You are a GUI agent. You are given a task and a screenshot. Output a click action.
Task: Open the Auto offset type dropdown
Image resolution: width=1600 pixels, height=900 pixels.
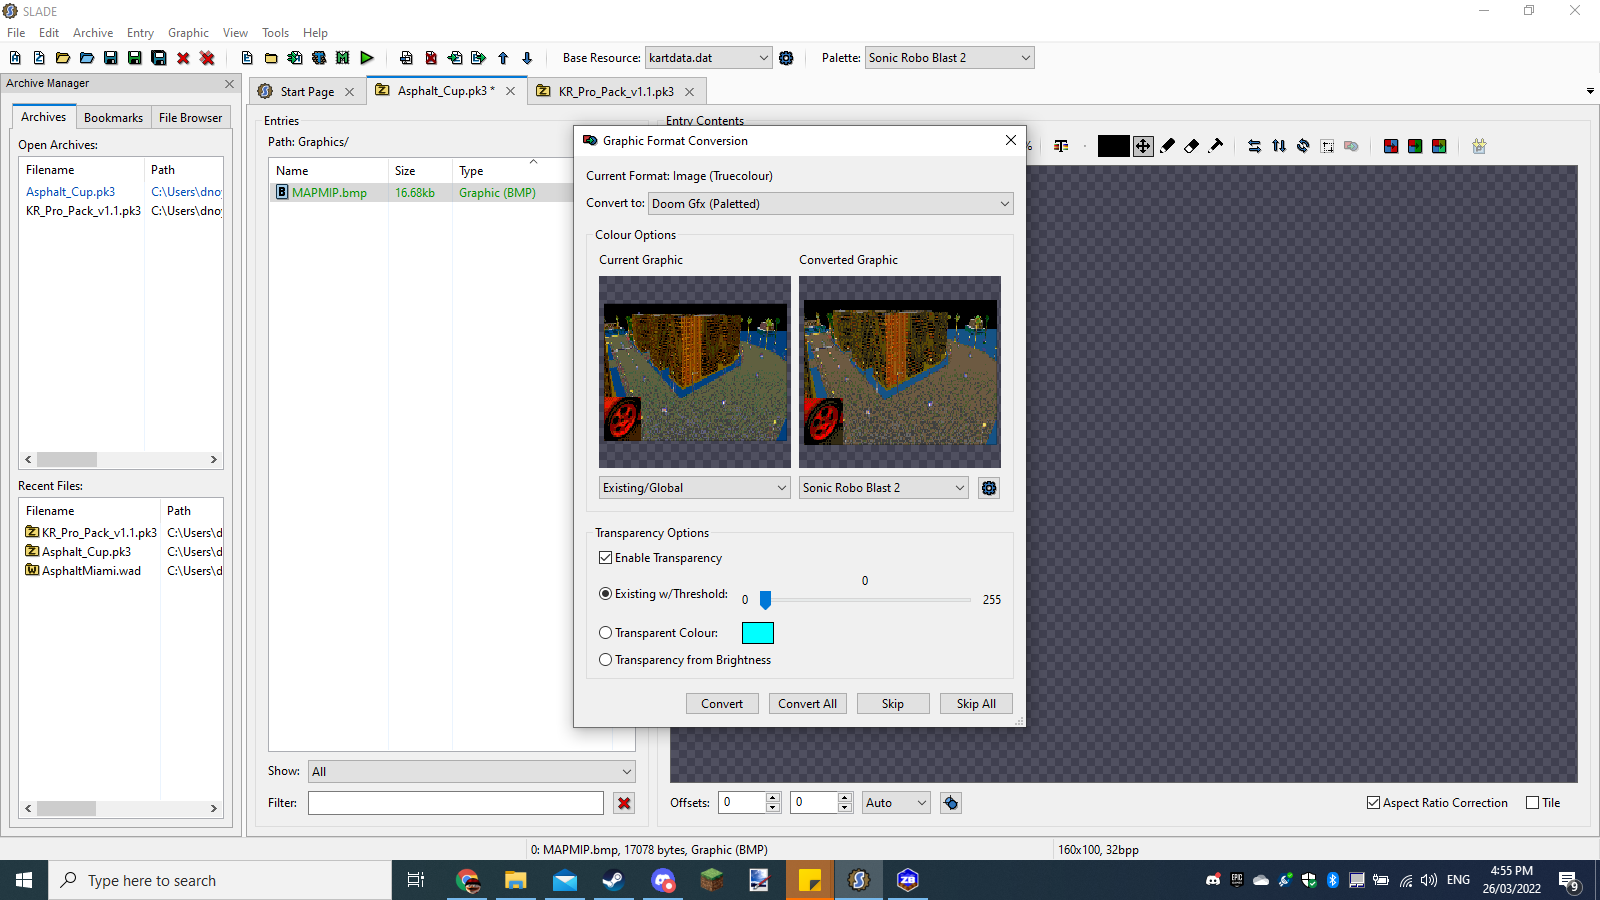[x=897, y=803]
